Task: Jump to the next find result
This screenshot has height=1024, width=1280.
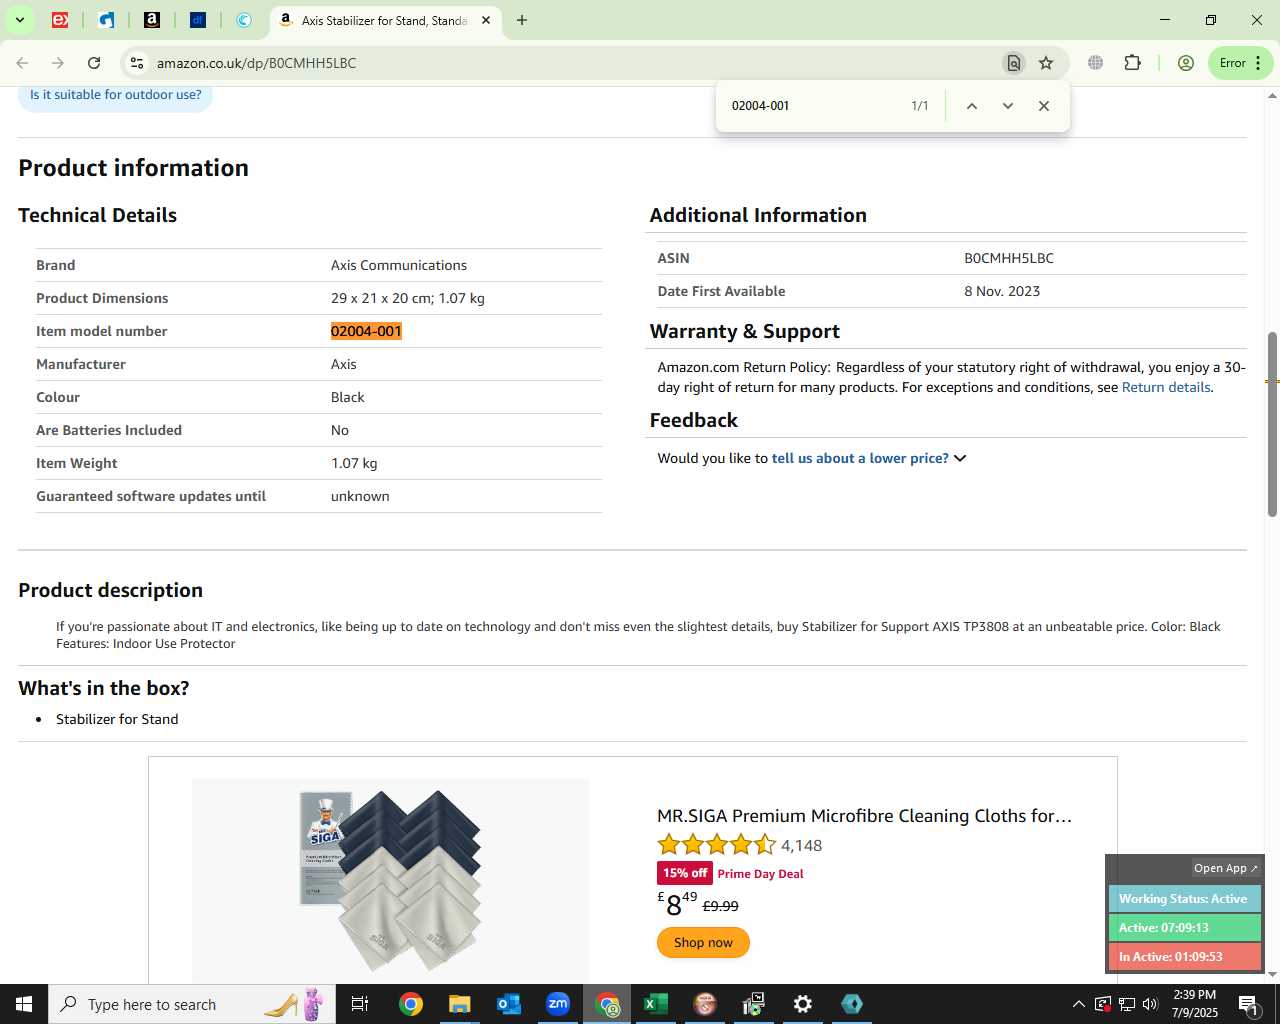Action: pos(1007,106)
